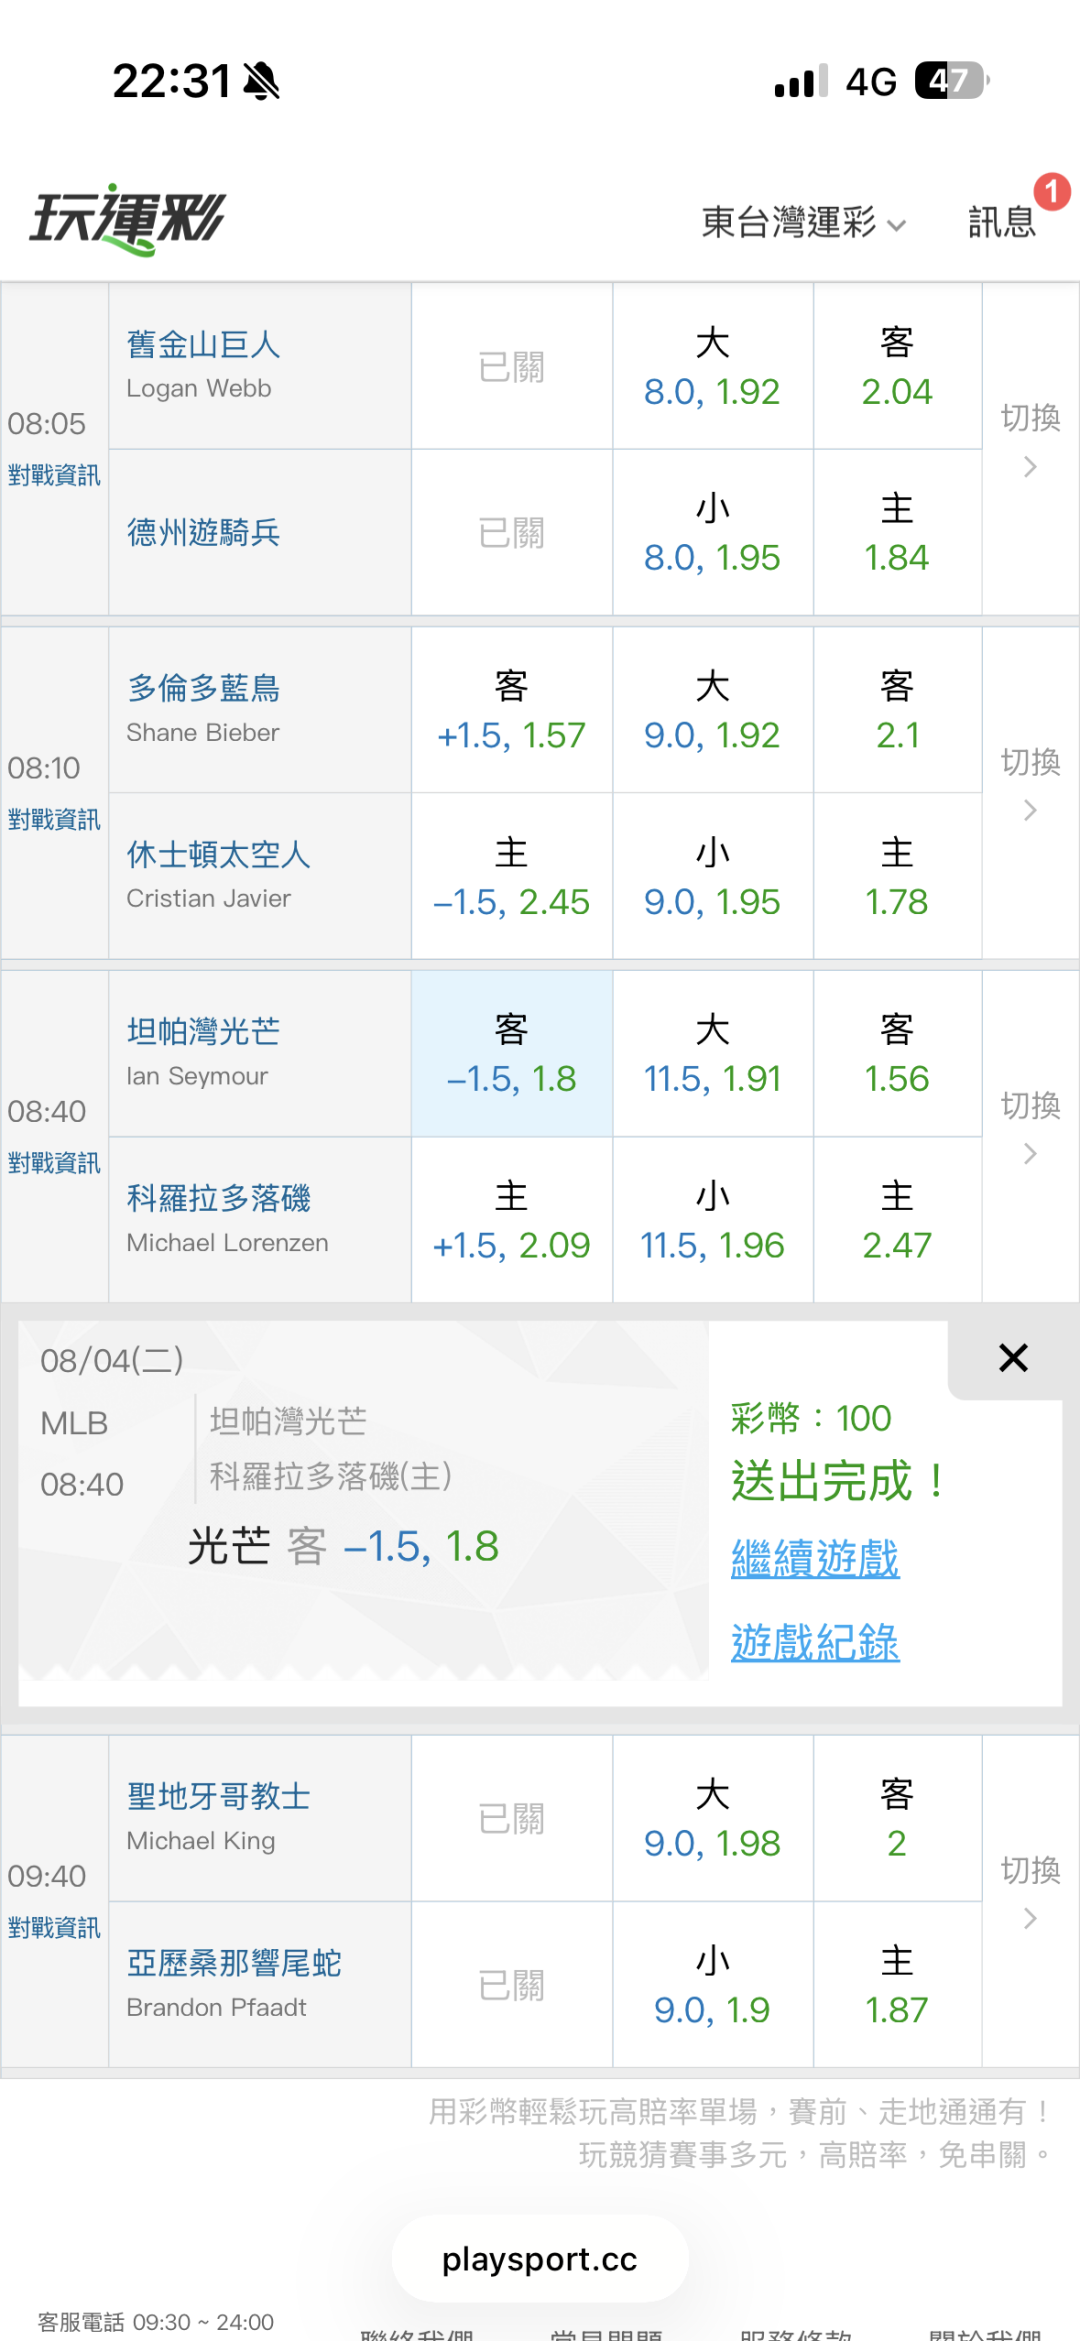Open 休士頓太空人 team page
This screenshot has width=1080, height=2341.
(x=218, y=854)
